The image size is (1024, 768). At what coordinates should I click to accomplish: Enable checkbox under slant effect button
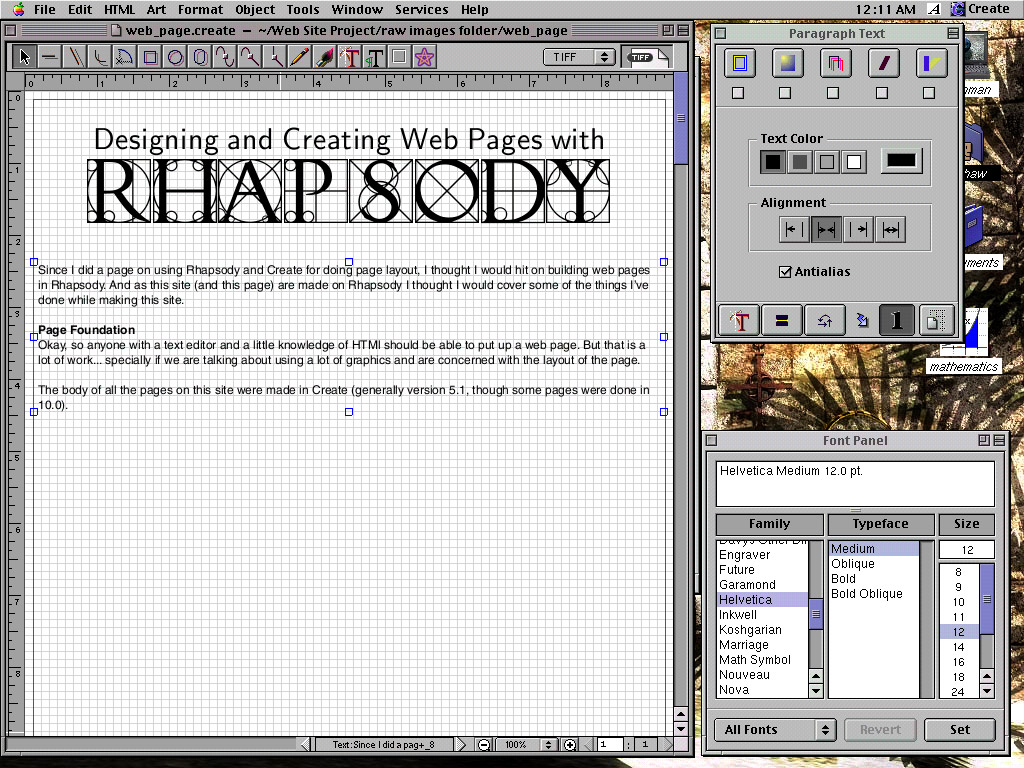(882, 93)
